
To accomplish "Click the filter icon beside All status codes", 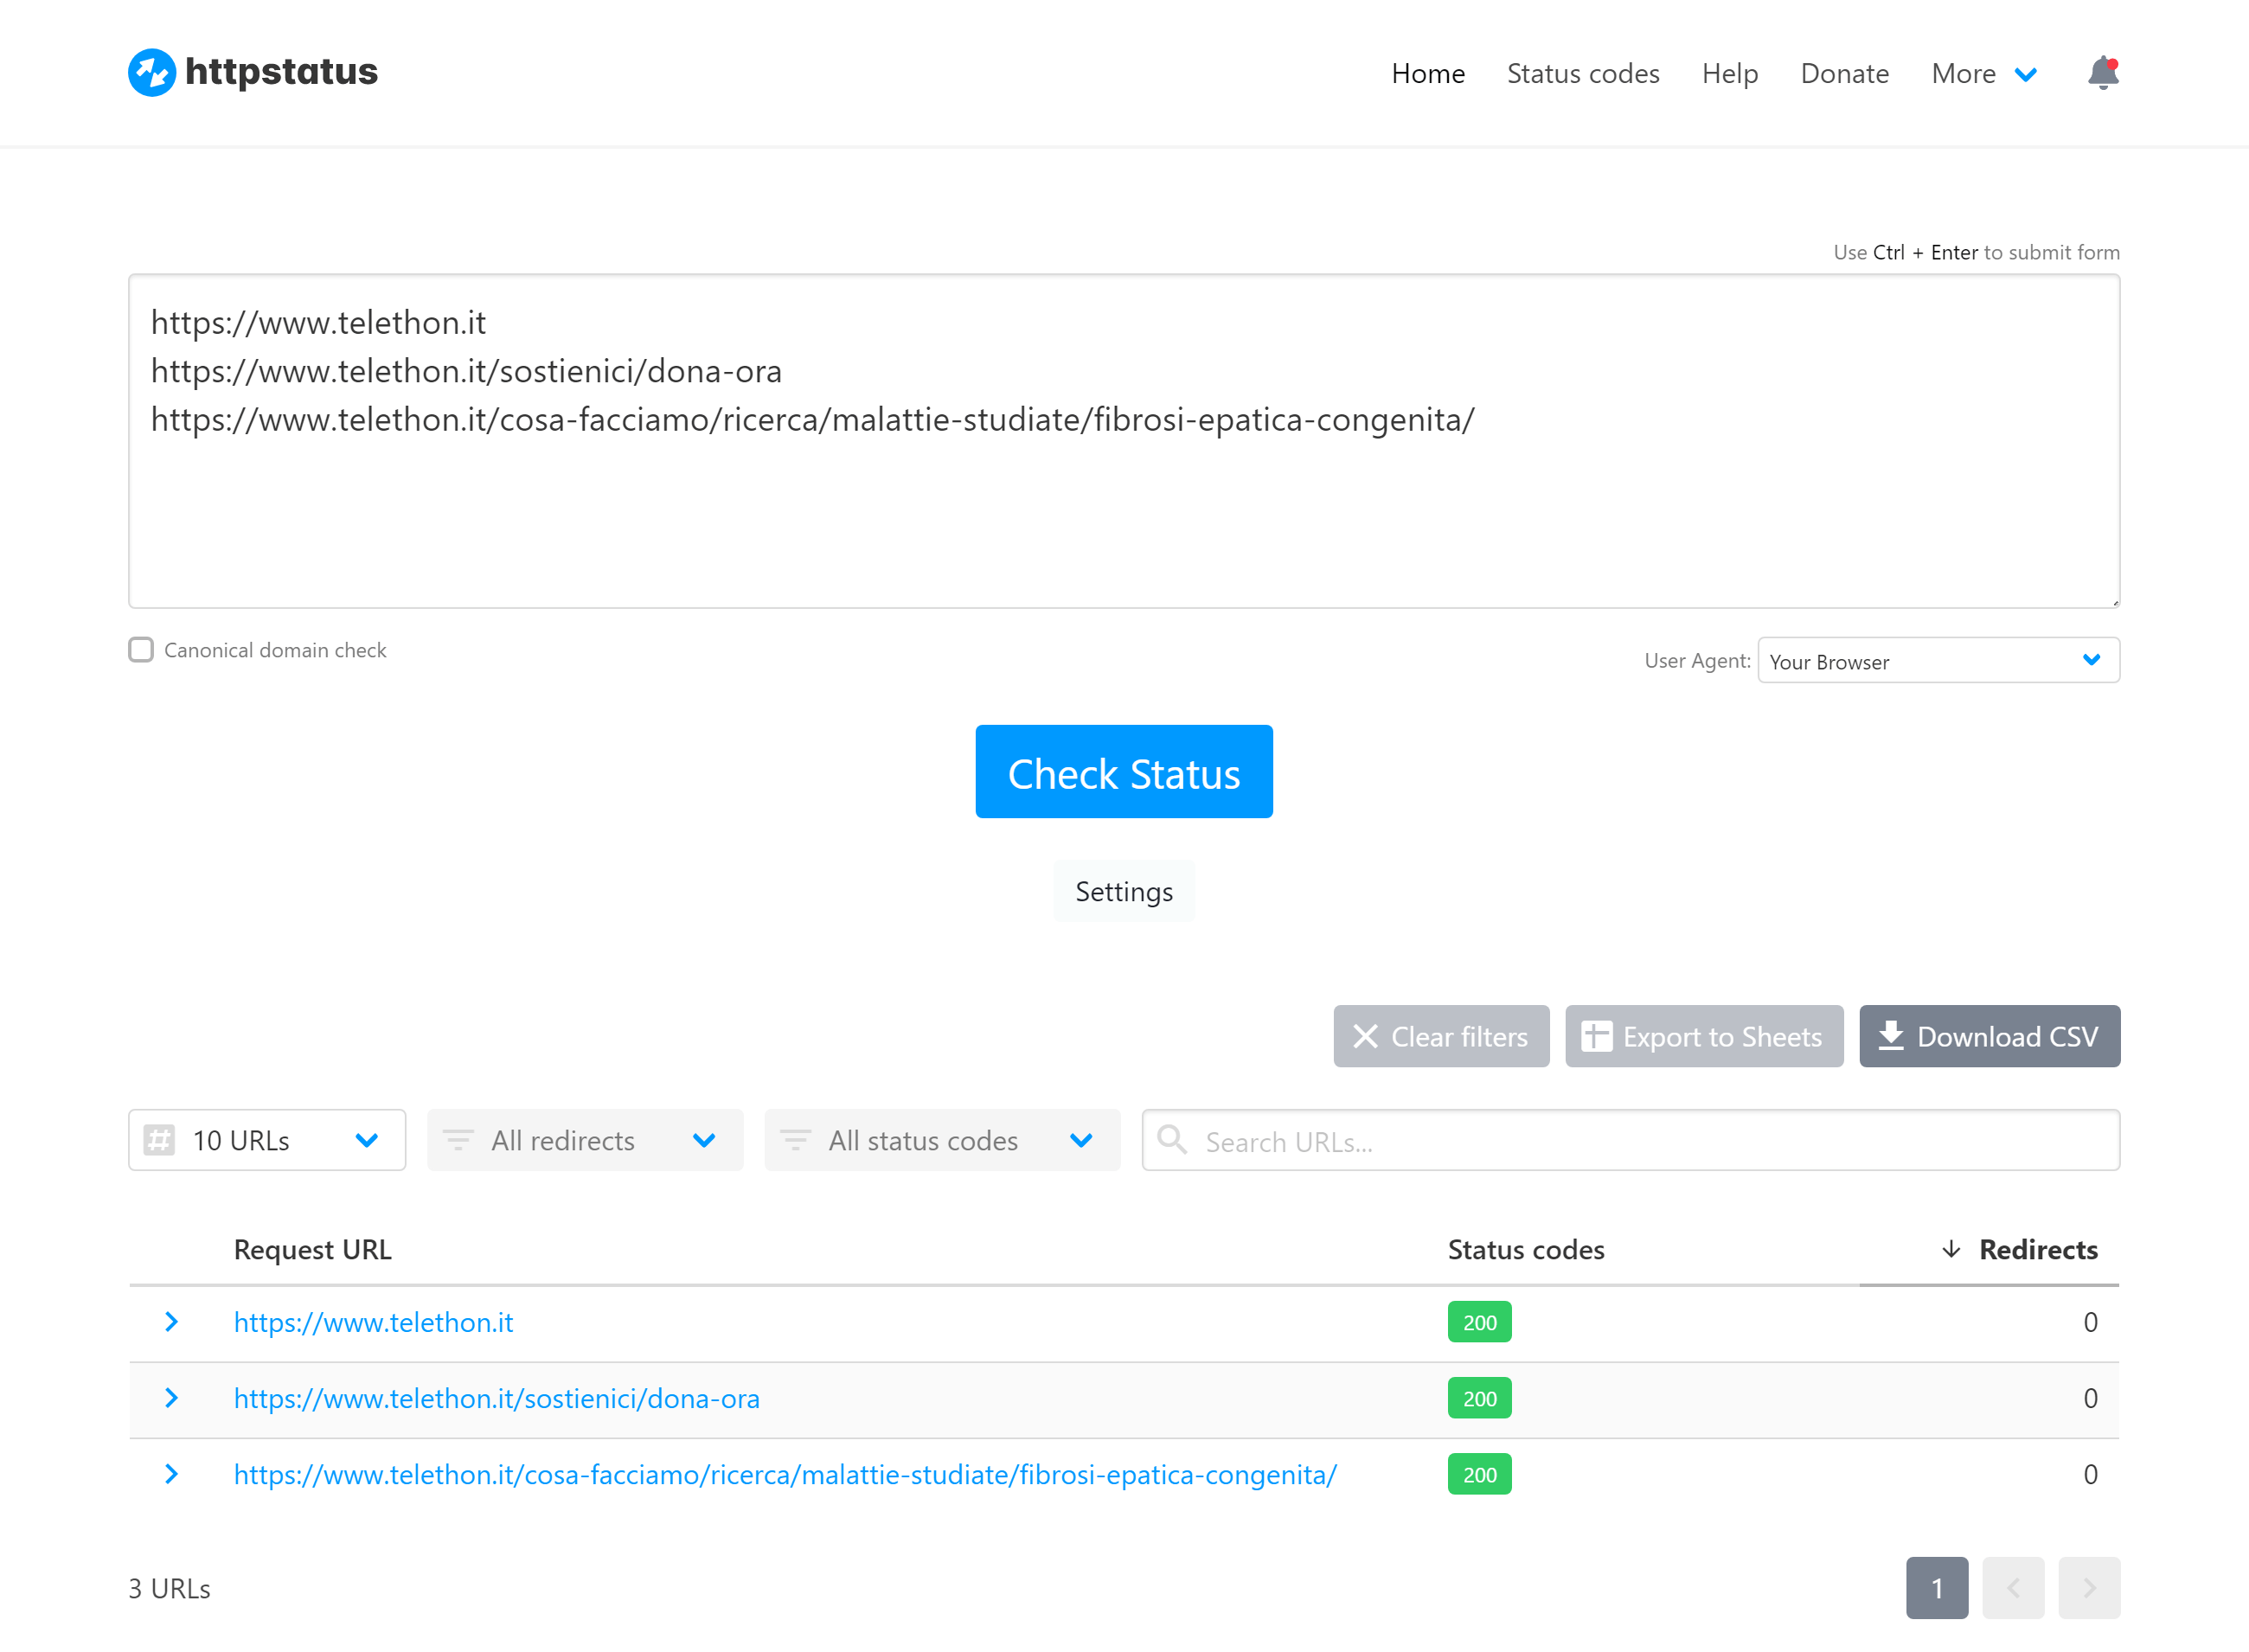I will (x=795, y=1140).
